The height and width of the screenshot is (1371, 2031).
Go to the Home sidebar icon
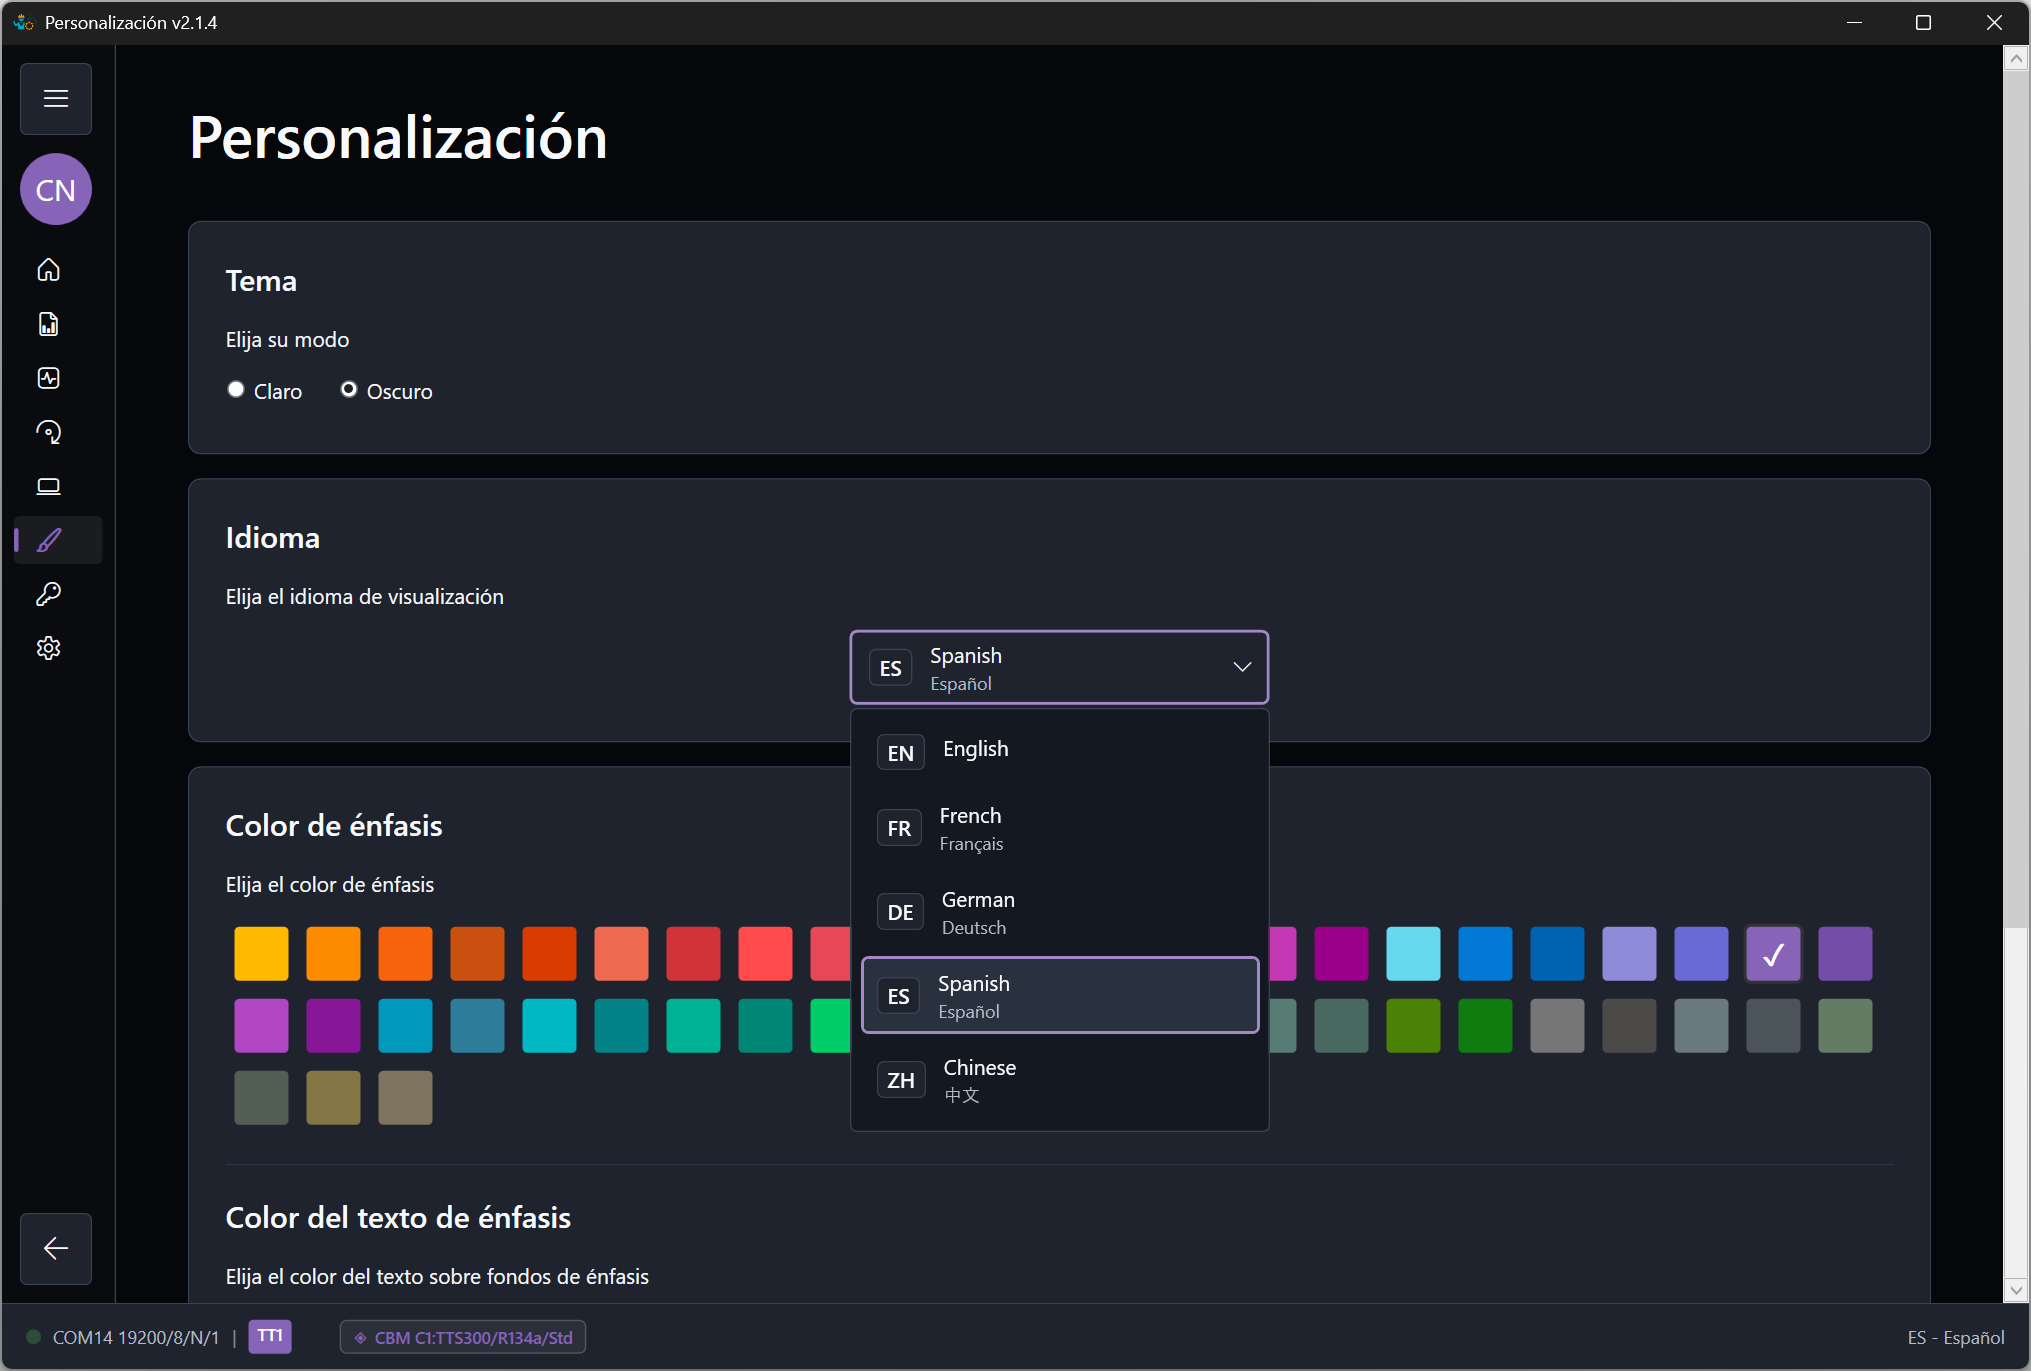(48, 270)
